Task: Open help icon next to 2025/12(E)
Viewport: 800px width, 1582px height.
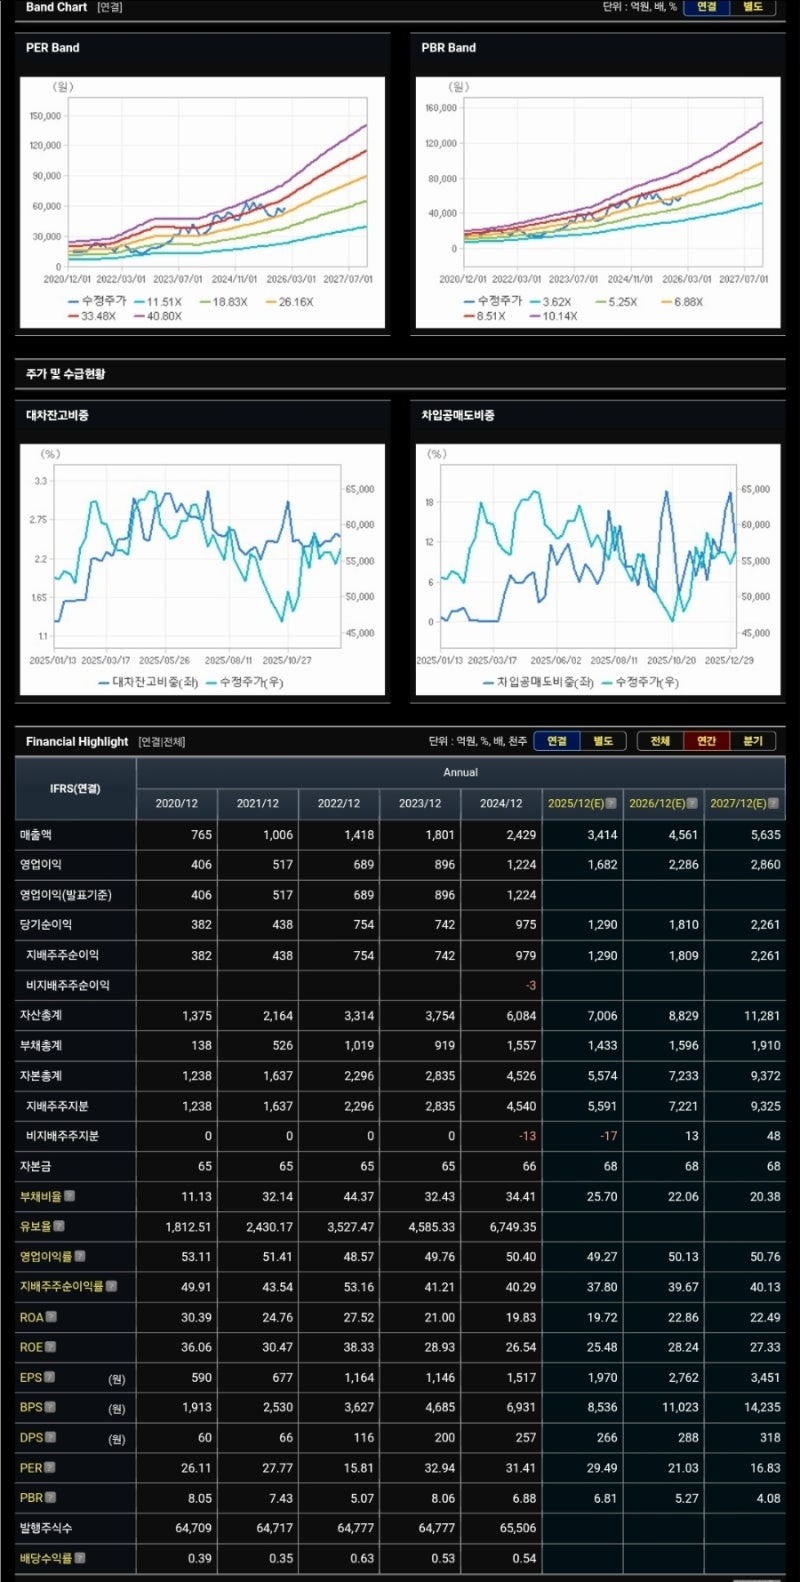Action: point(611,803)
